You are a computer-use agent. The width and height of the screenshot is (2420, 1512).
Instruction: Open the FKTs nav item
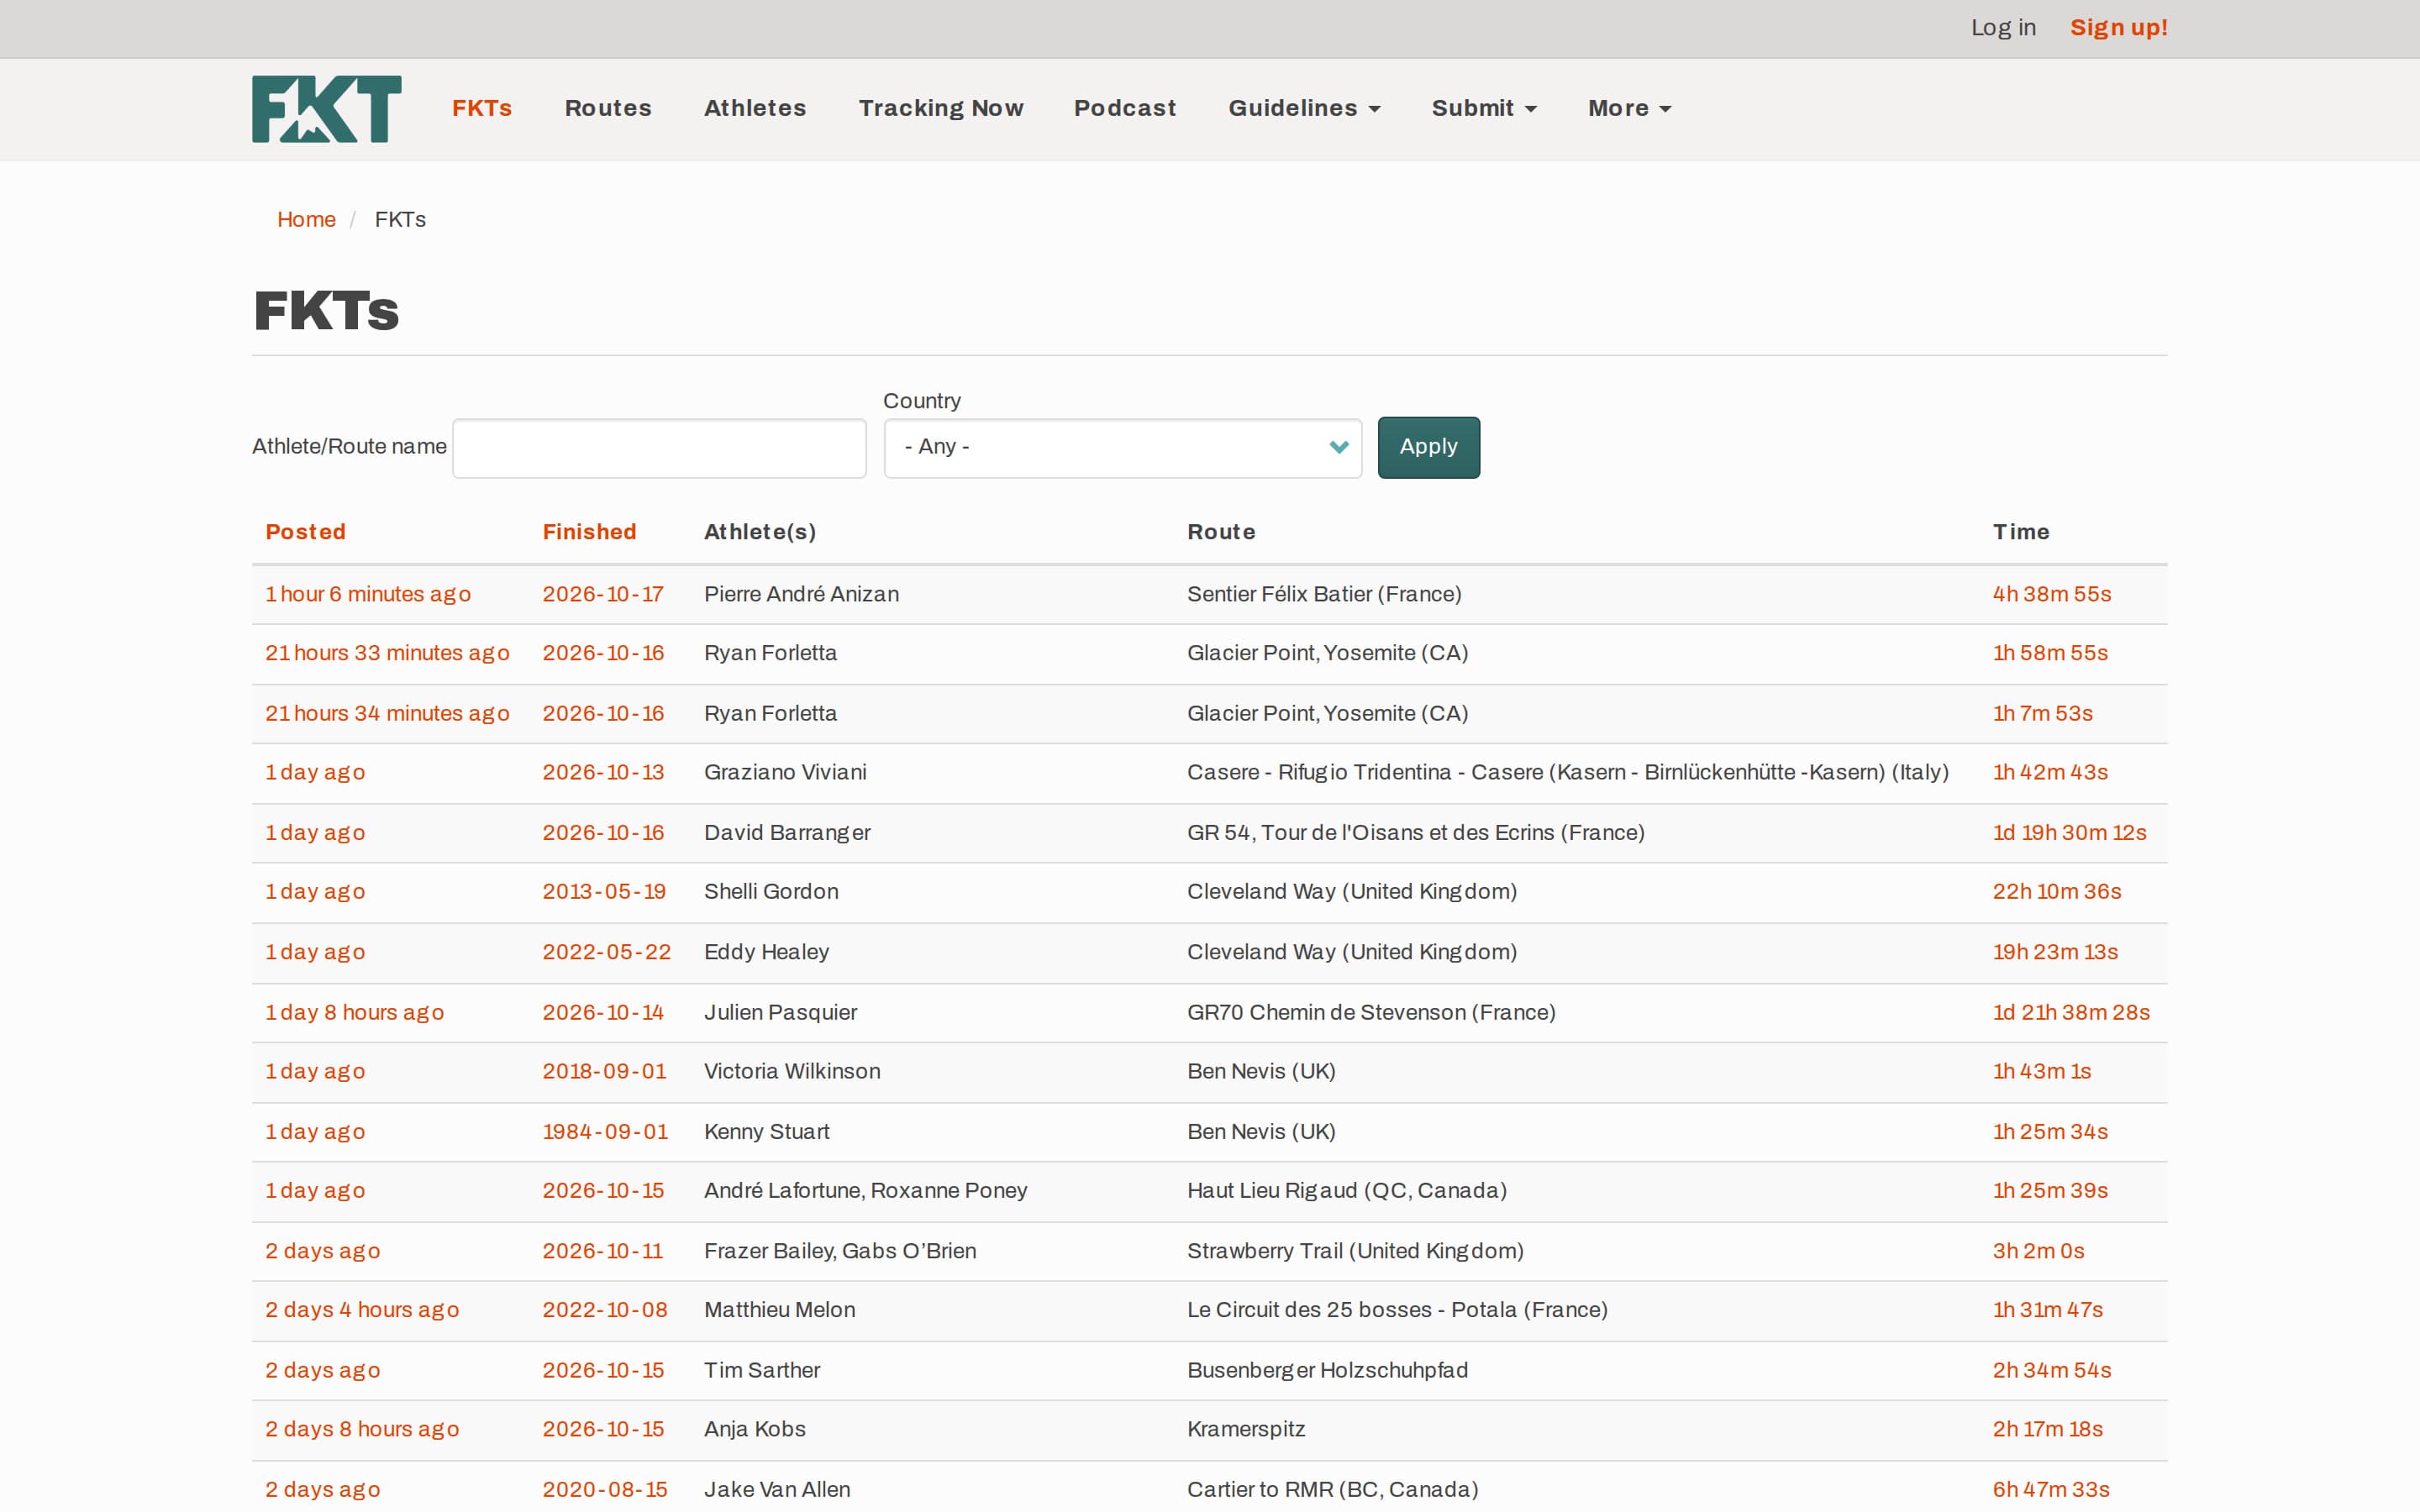click(x=482, y=108)
